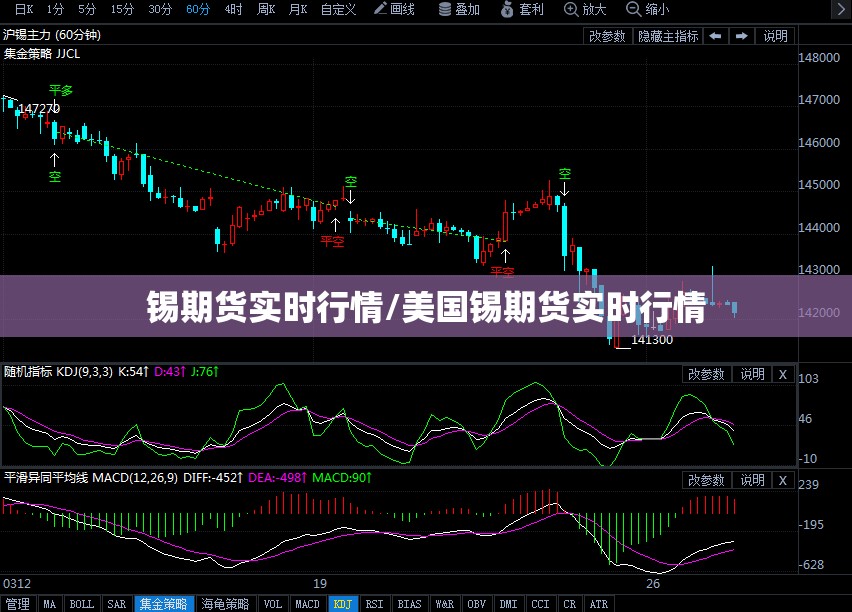Screen dimensions: 852x612
Task: Click the DEA:-498 value in MACD header
Action: point(277,478)
